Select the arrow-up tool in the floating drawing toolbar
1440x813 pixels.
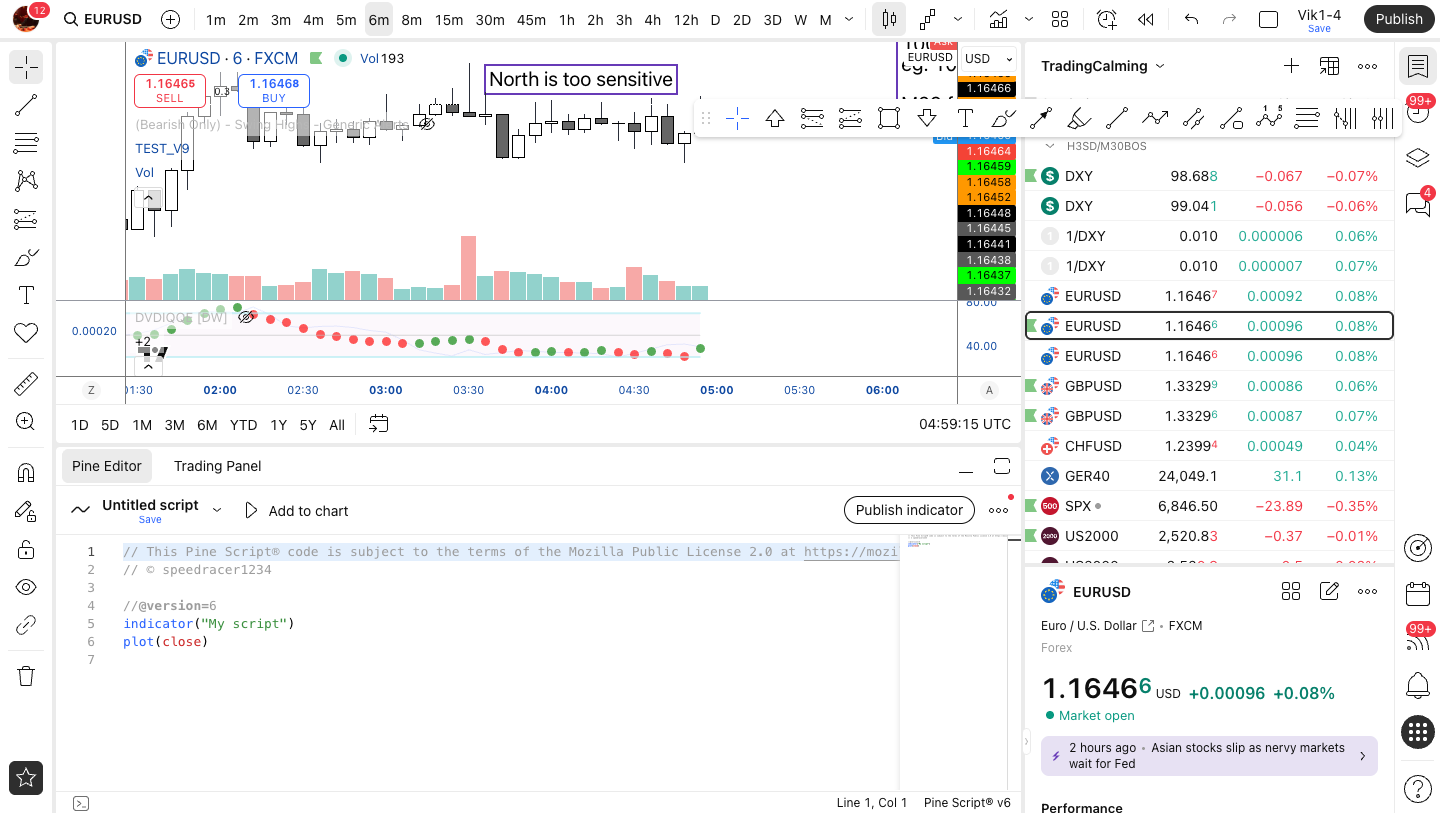click(775, 119)
